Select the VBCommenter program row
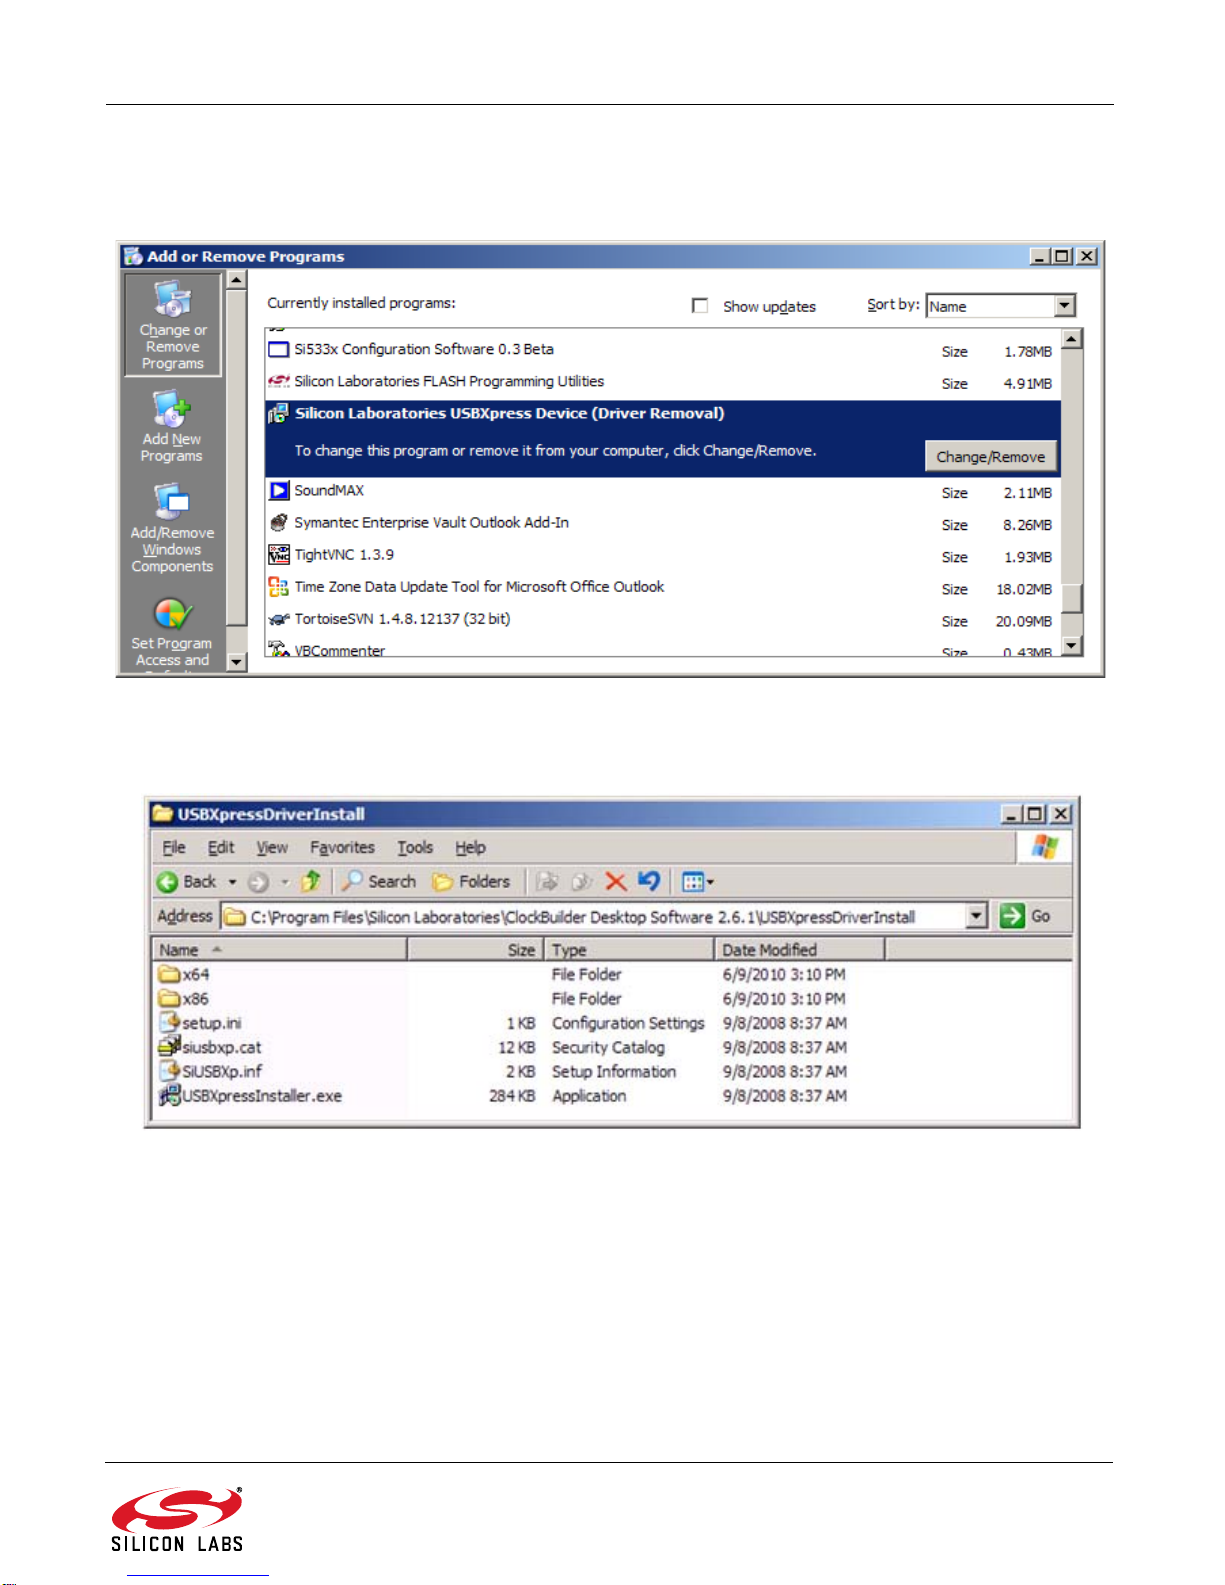Image resolution: width=1225 pixels, height=1585 pixels. tap(662, 651)
